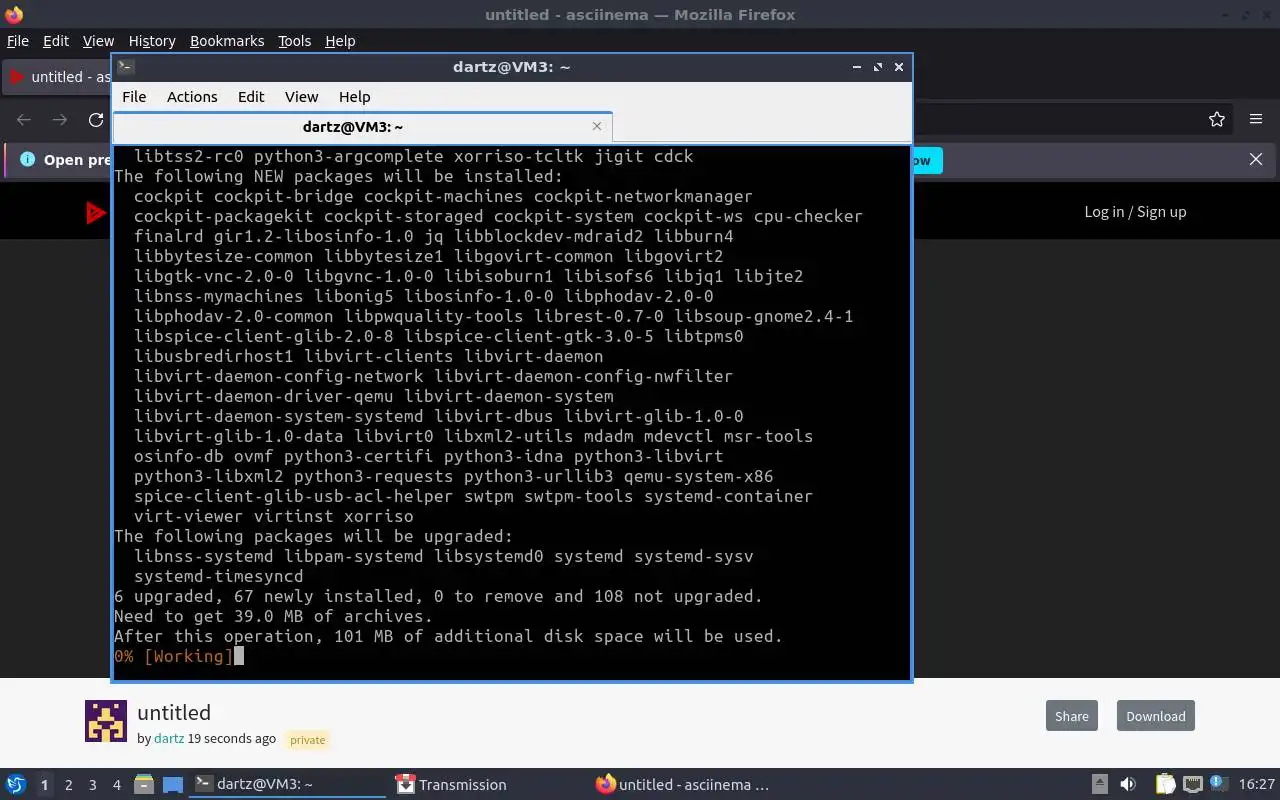Screen dimensions: 1280x800
Task: Click the 'systemd-timesyncd' line in terminal
Action: (x=218, y=576)
